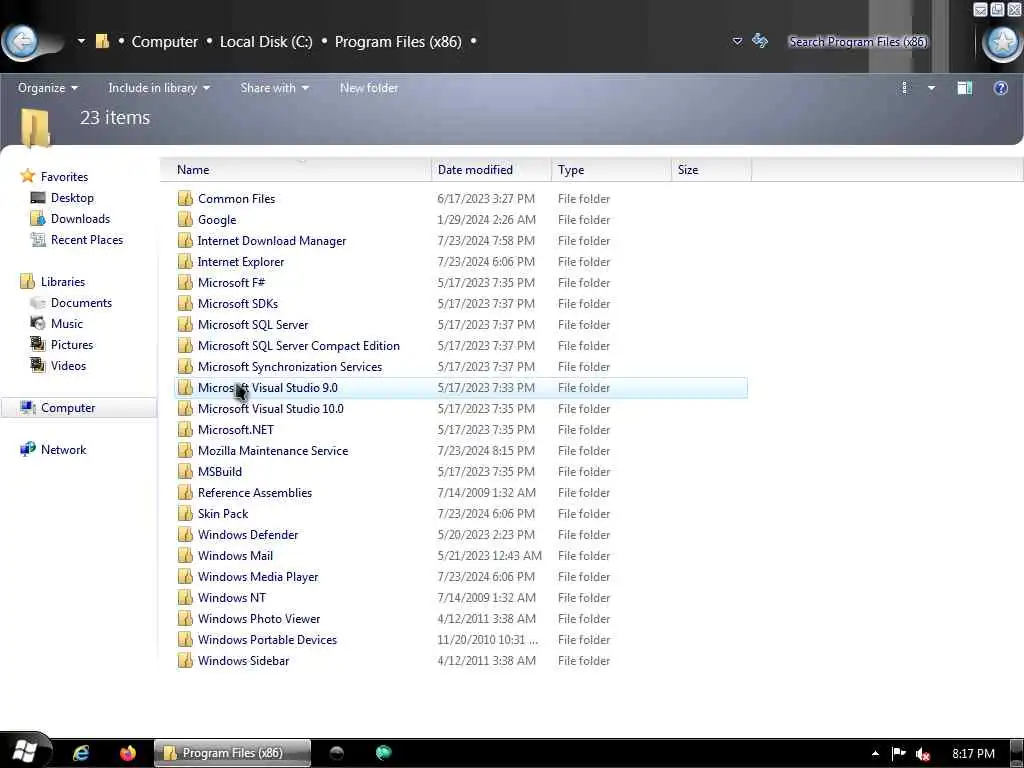
Task: Click the Microsoft SDKs folder icon
Action: pos(185,304)
